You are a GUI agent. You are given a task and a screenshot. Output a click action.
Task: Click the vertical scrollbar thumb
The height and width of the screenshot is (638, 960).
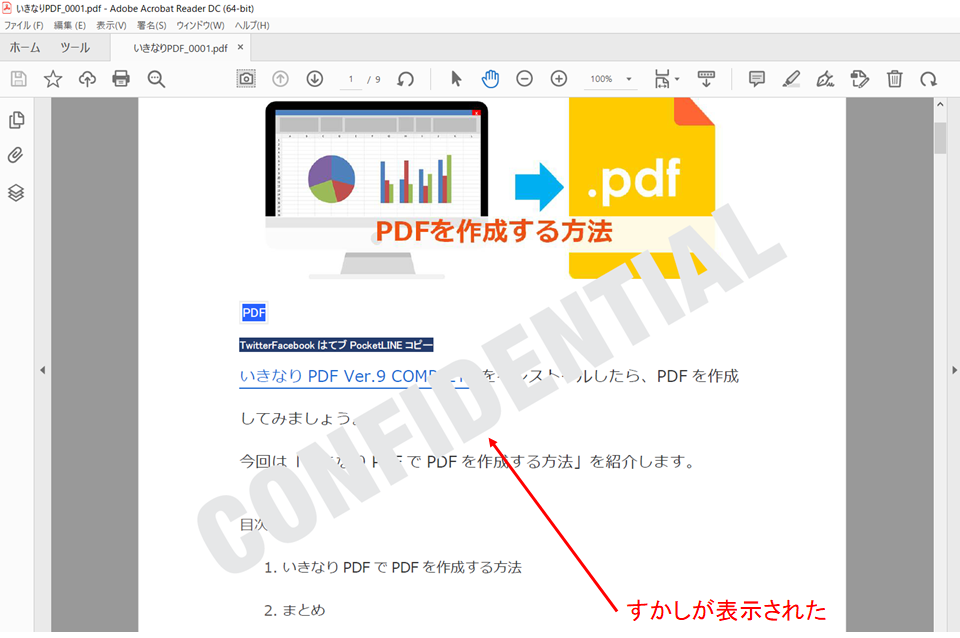tap(940, 138)
